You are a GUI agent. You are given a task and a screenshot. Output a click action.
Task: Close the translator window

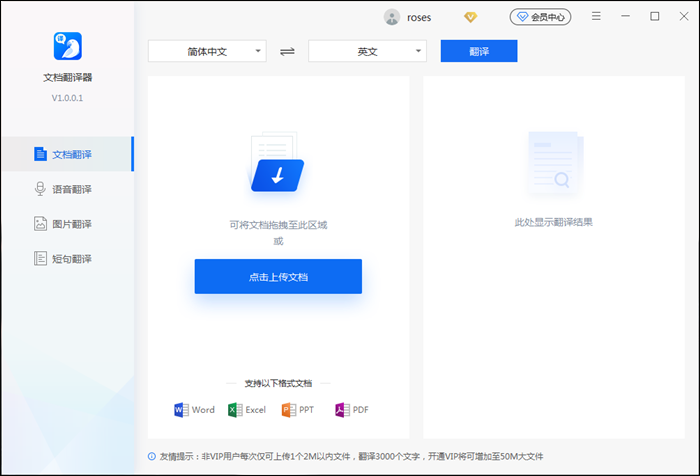coord(684,17)
